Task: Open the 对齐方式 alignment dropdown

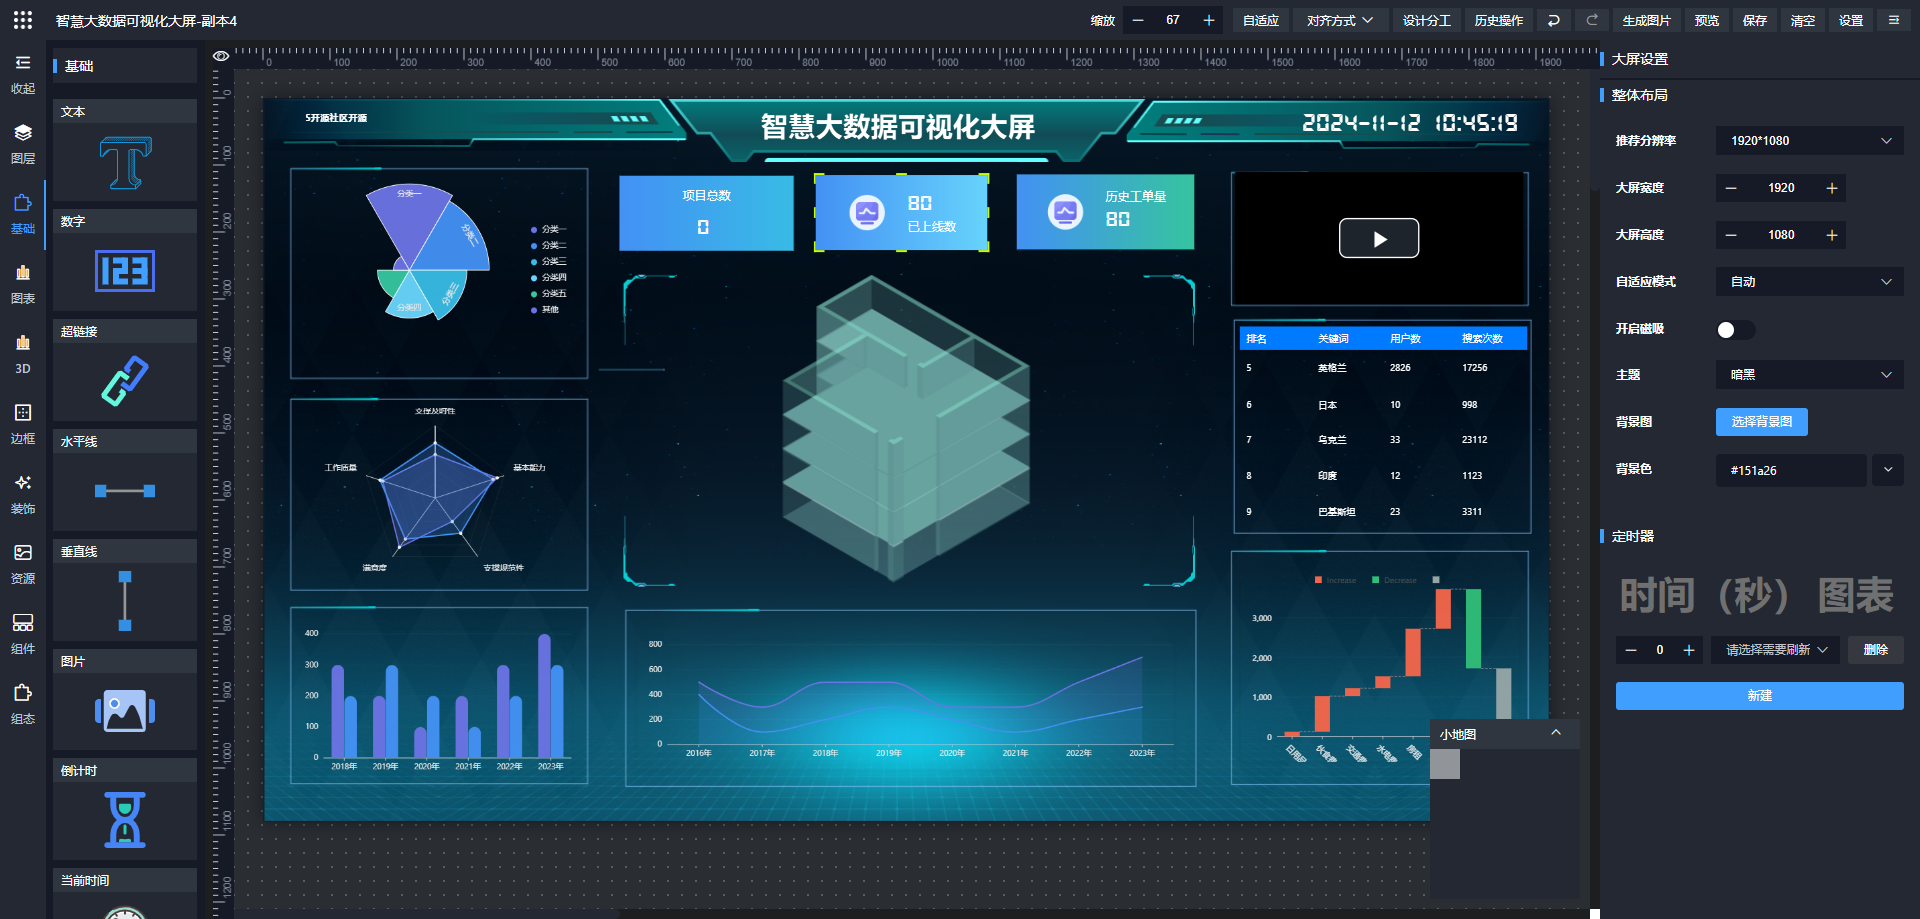Action: (x=1340, y=20)
